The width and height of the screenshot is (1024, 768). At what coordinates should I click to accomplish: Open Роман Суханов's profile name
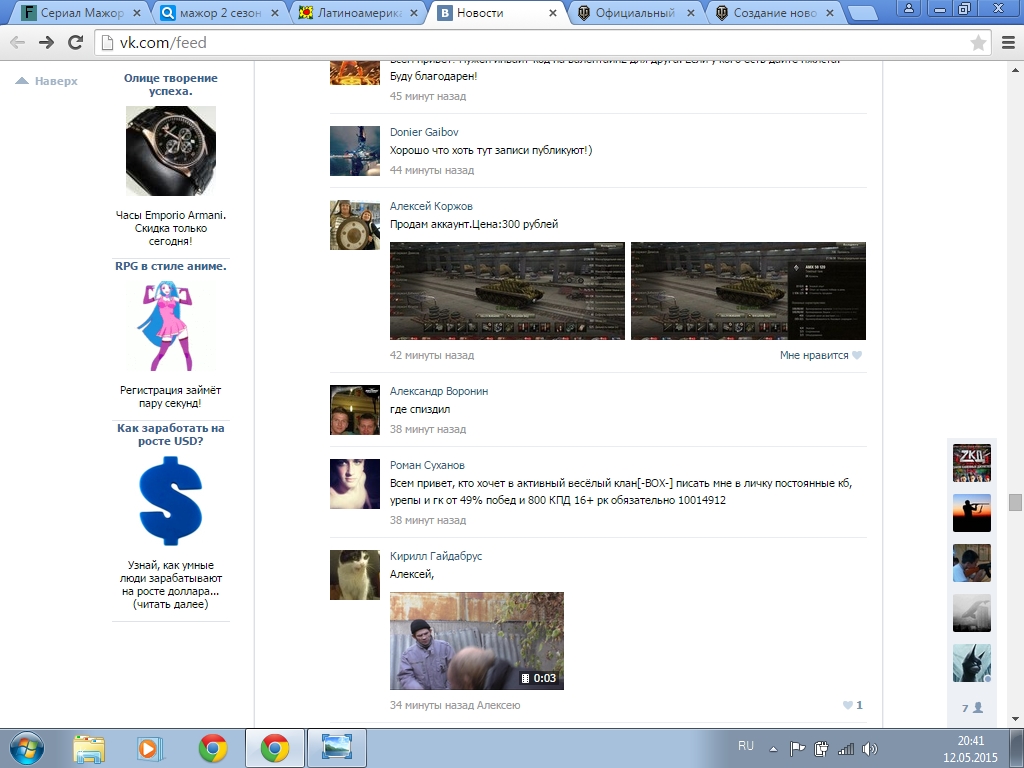(427, 465)
